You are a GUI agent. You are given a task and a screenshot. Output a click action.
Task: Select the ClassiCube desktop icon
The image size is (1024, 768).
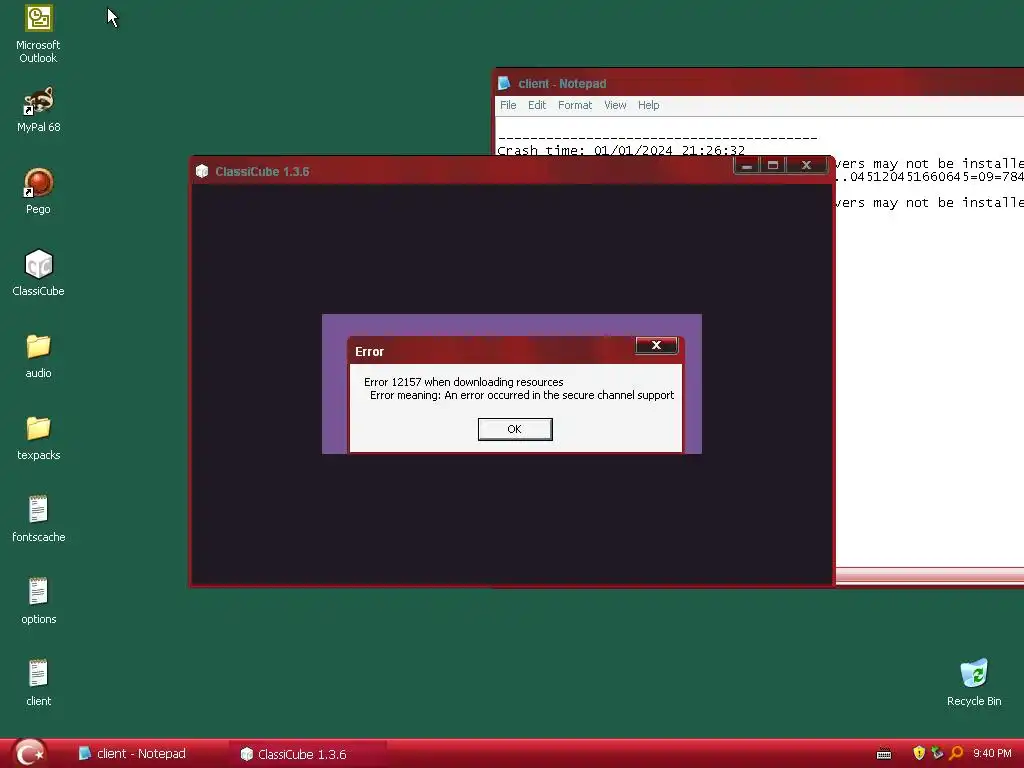pyautogui.click(x=39, y=273)
